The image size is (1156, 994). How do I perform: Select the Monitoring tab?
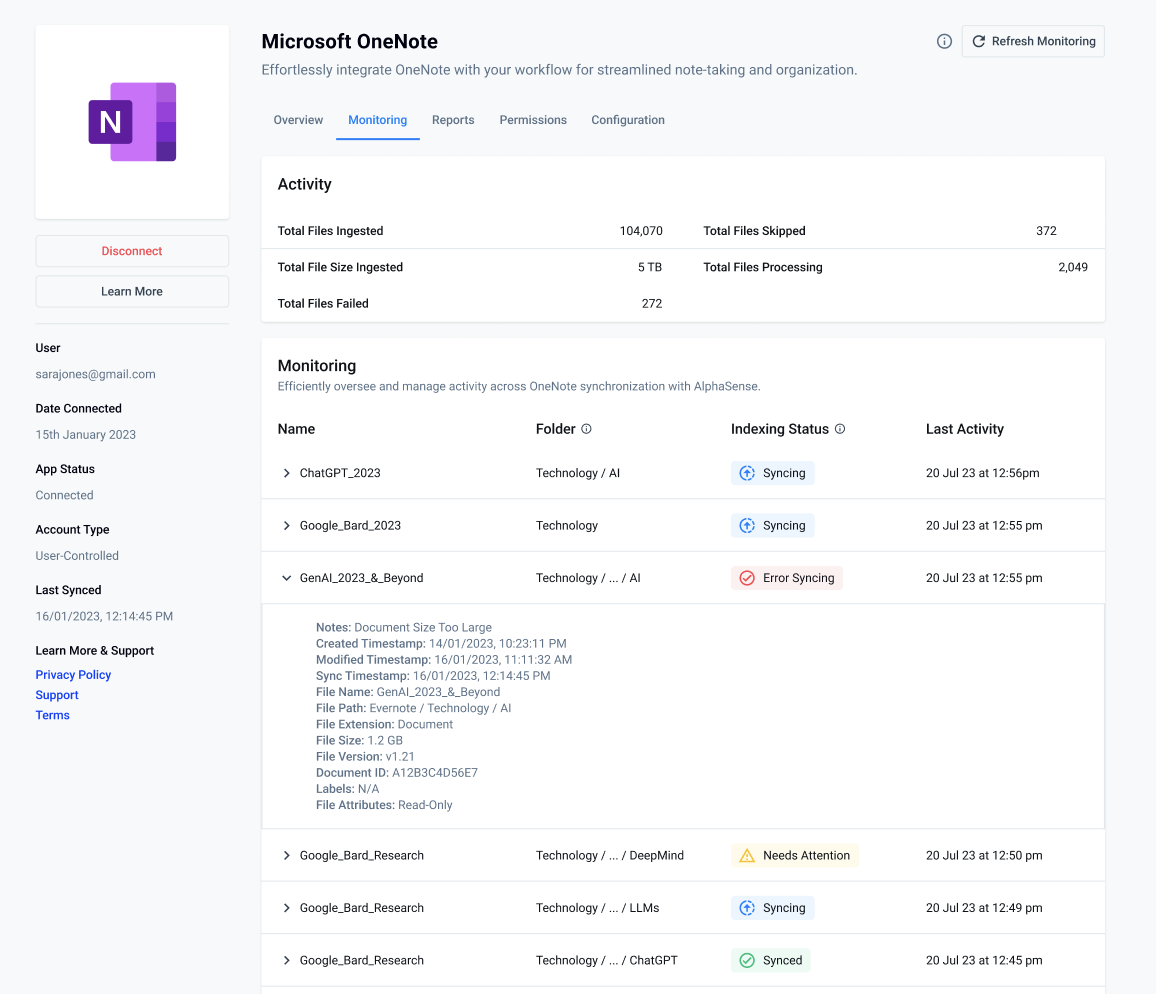(377, 120)
